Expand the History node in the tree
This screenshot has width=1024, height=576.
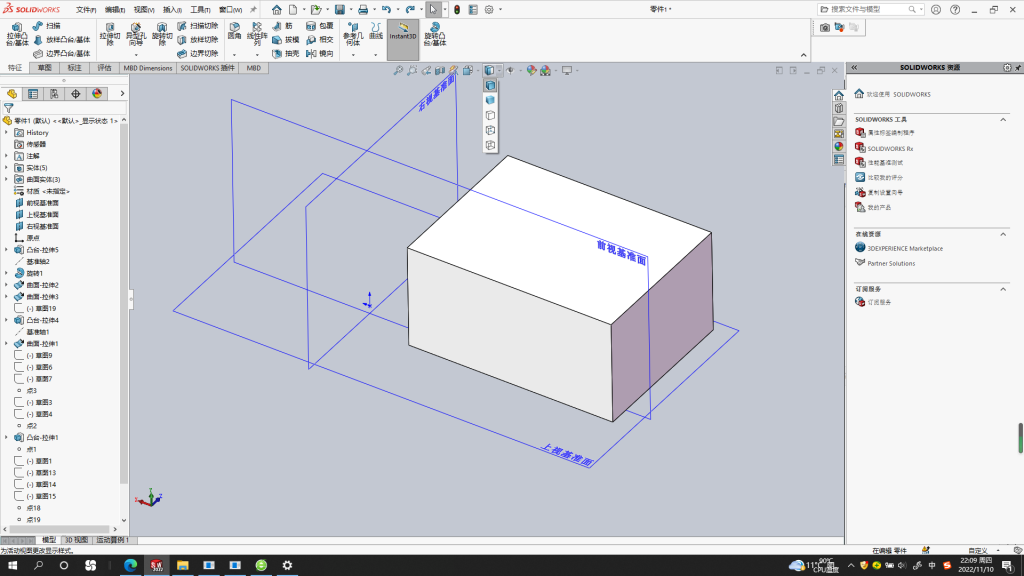7,133
